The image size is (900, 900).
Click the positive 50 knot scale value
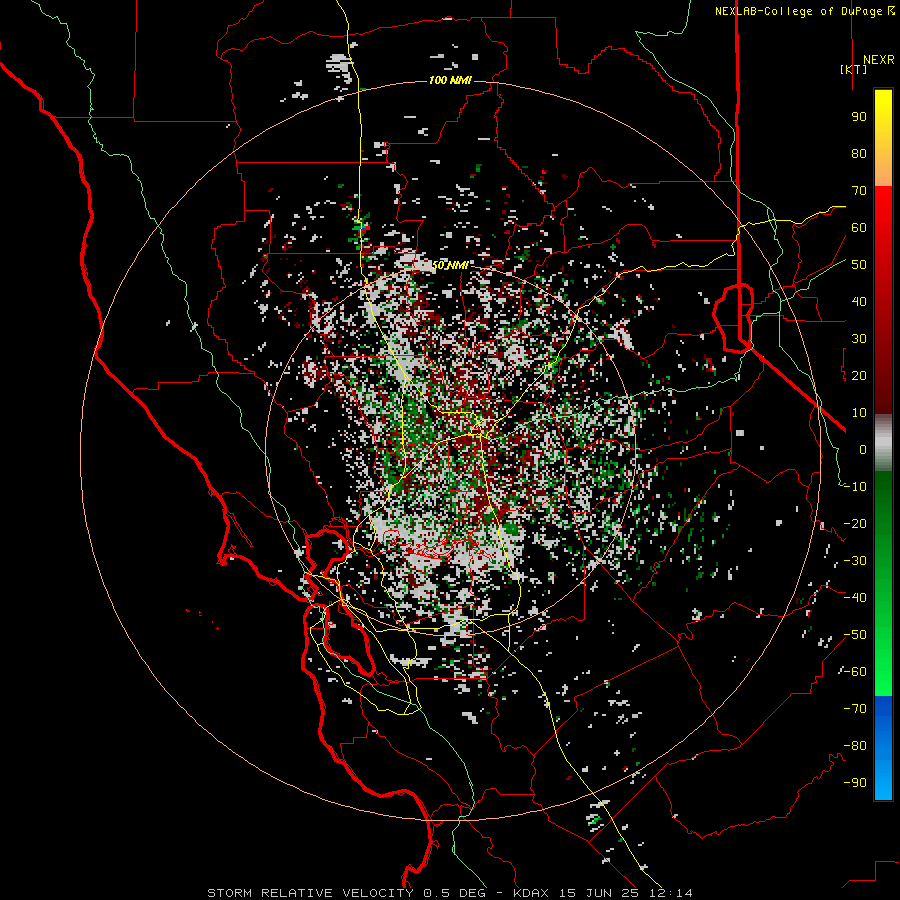point(859,265)
